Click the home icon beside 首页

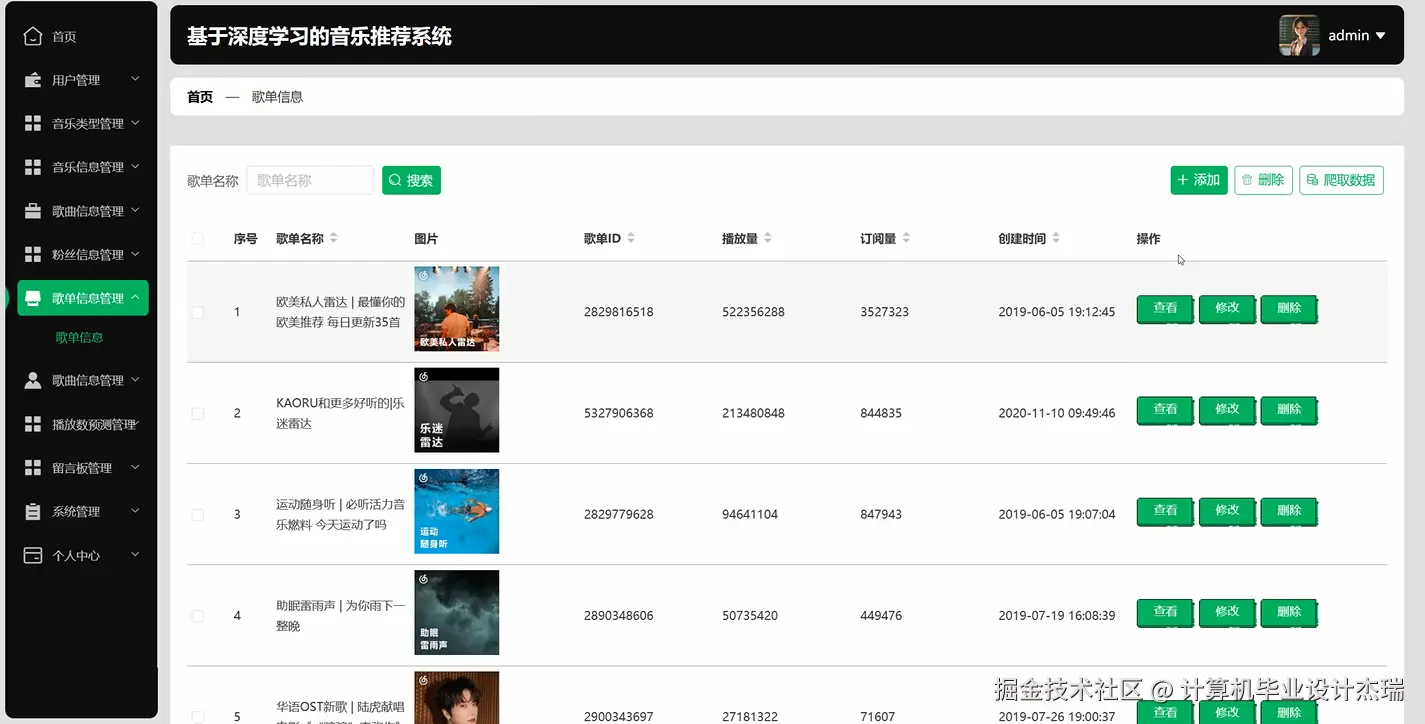(33, 36)
